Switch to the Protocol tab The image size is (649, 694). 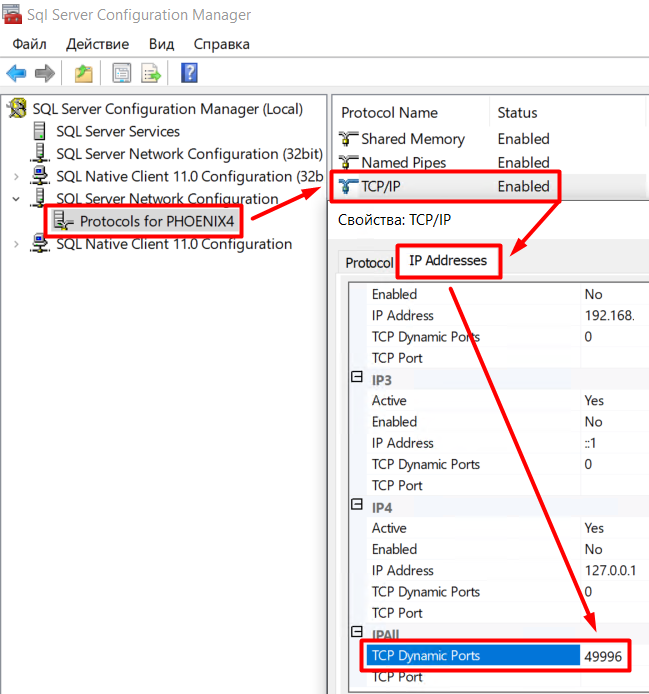(x=368, y=263)
